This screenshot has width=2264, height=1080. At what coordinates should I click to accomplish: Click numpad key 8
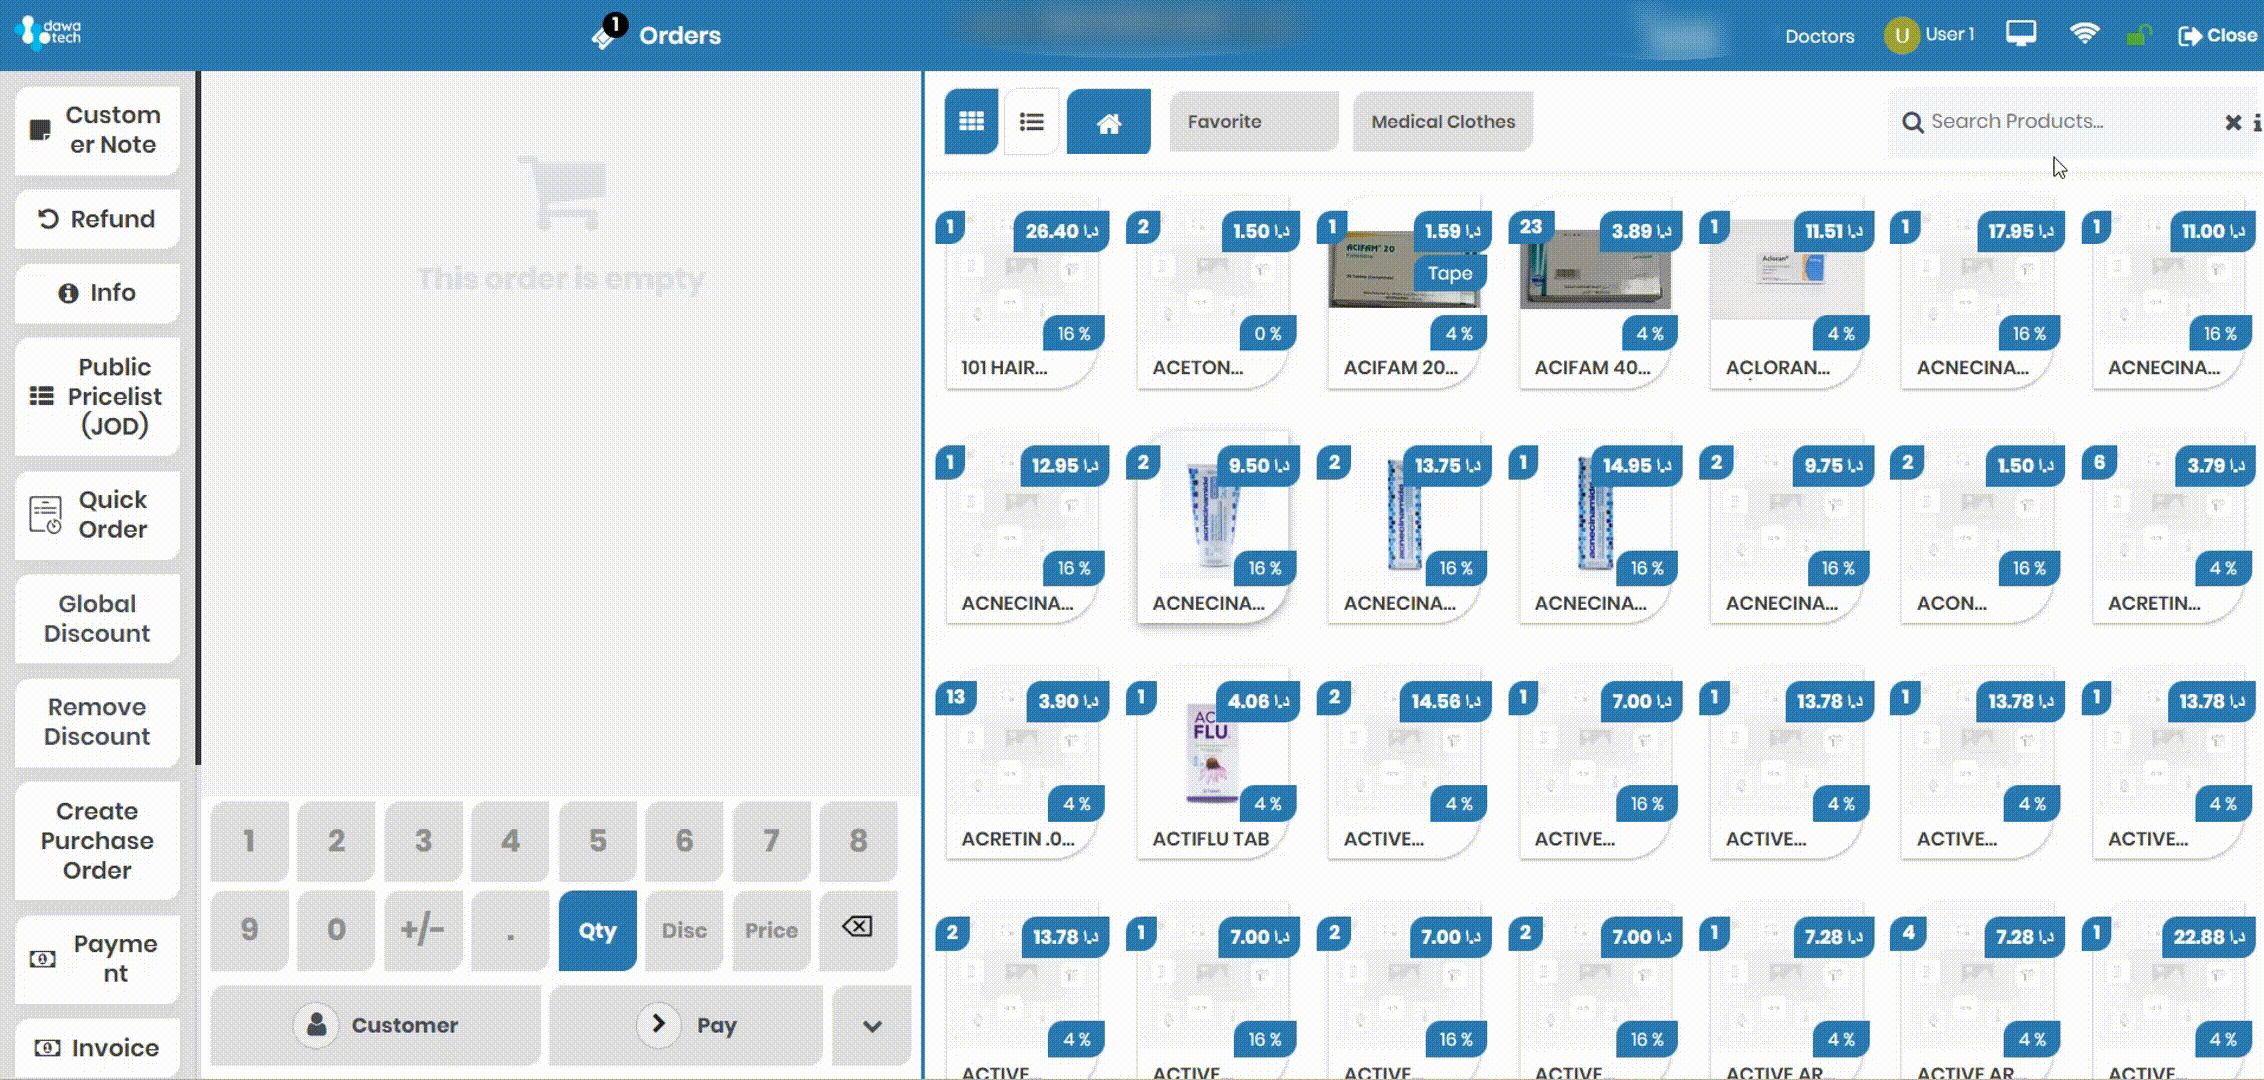(x=858, y=841)
